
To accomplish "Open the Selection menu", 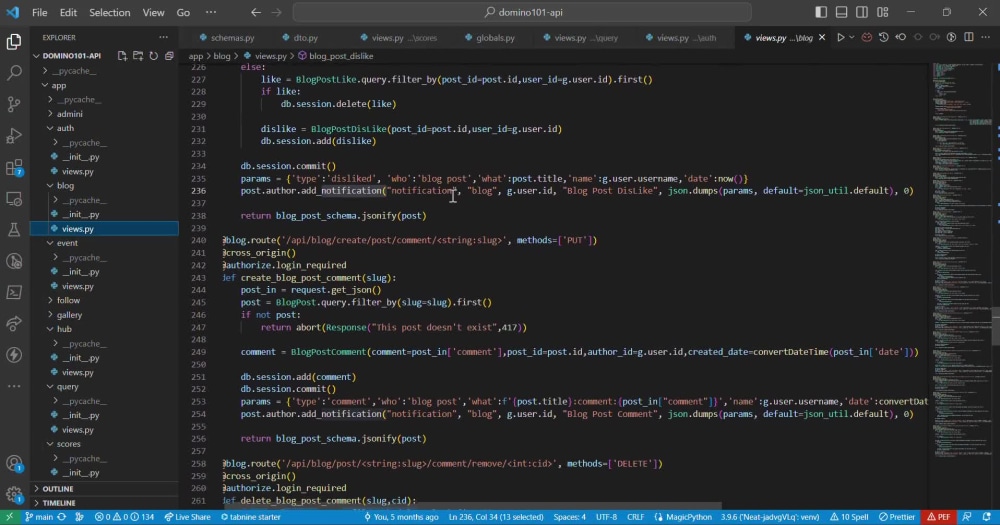I will pos(109,12).
